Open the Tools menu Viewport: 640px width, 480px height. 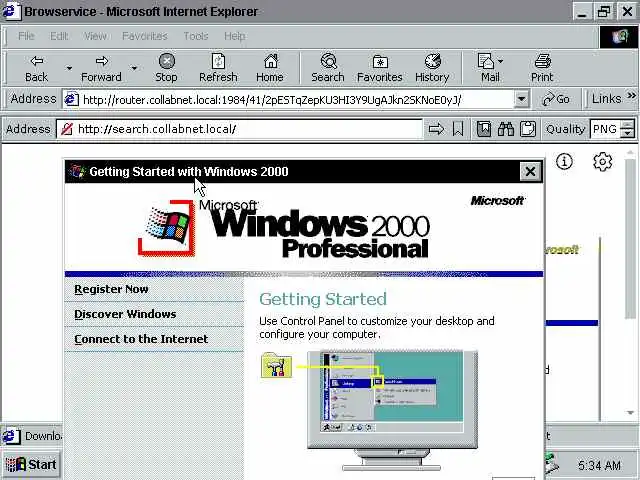click(196, 36)
